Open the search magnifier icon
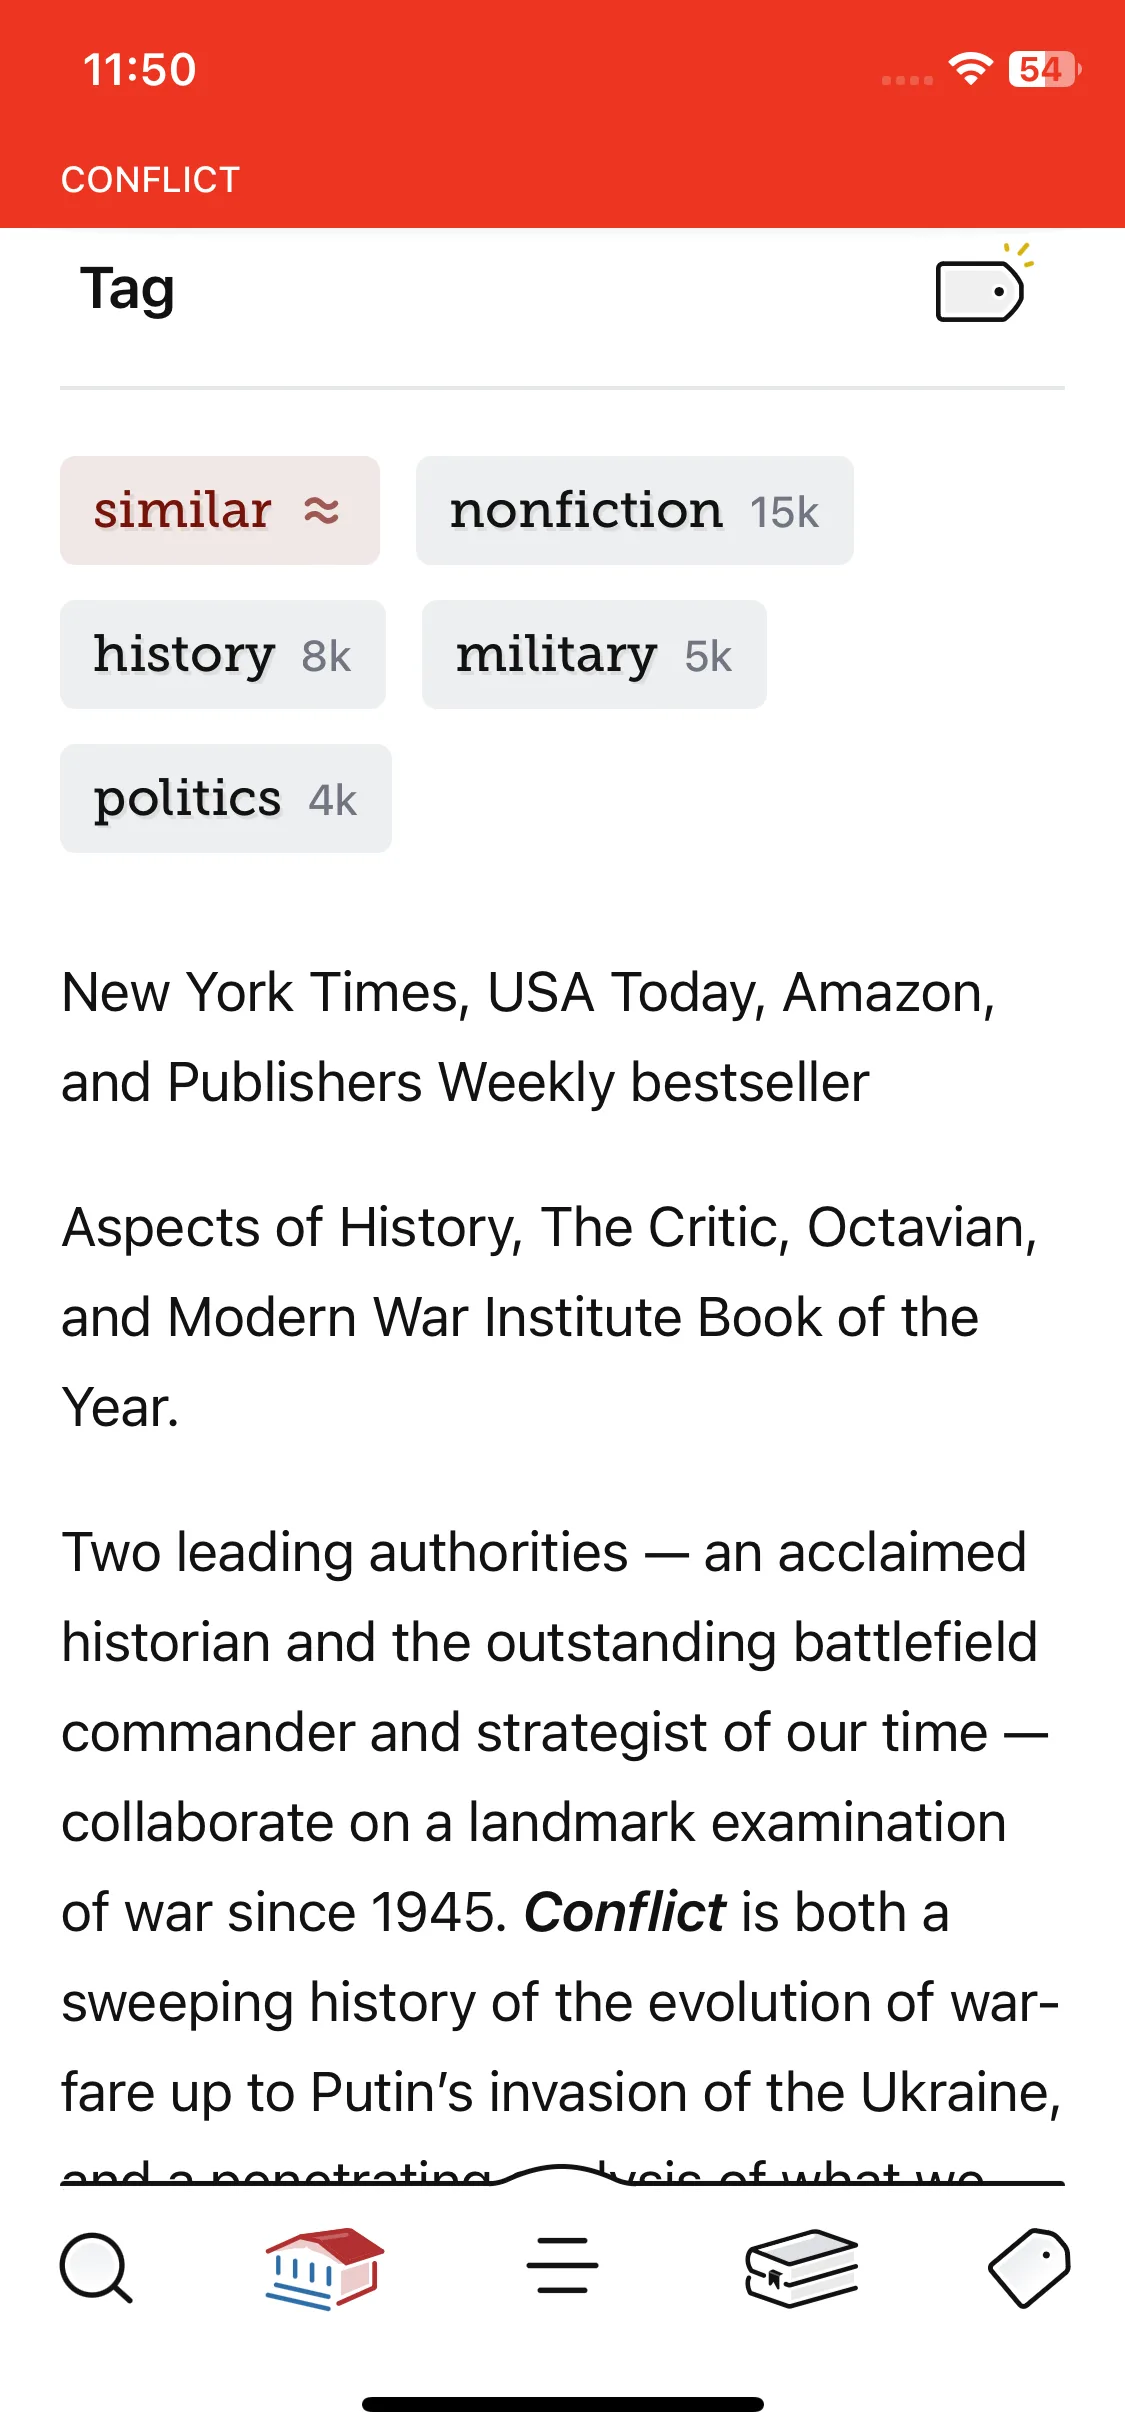The image size is (1125, 2436). coord(96,2268)
